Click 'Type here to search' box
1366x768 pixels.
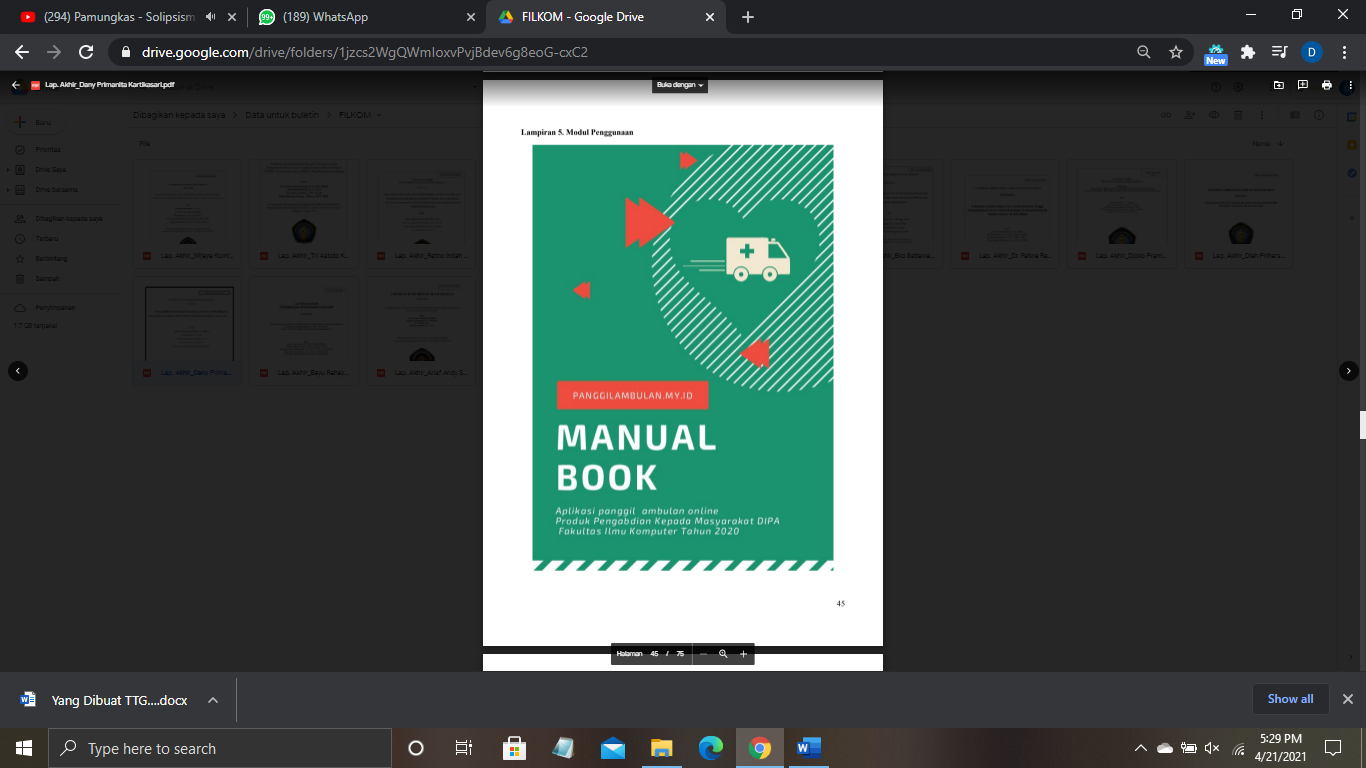[x=220, y=748]
